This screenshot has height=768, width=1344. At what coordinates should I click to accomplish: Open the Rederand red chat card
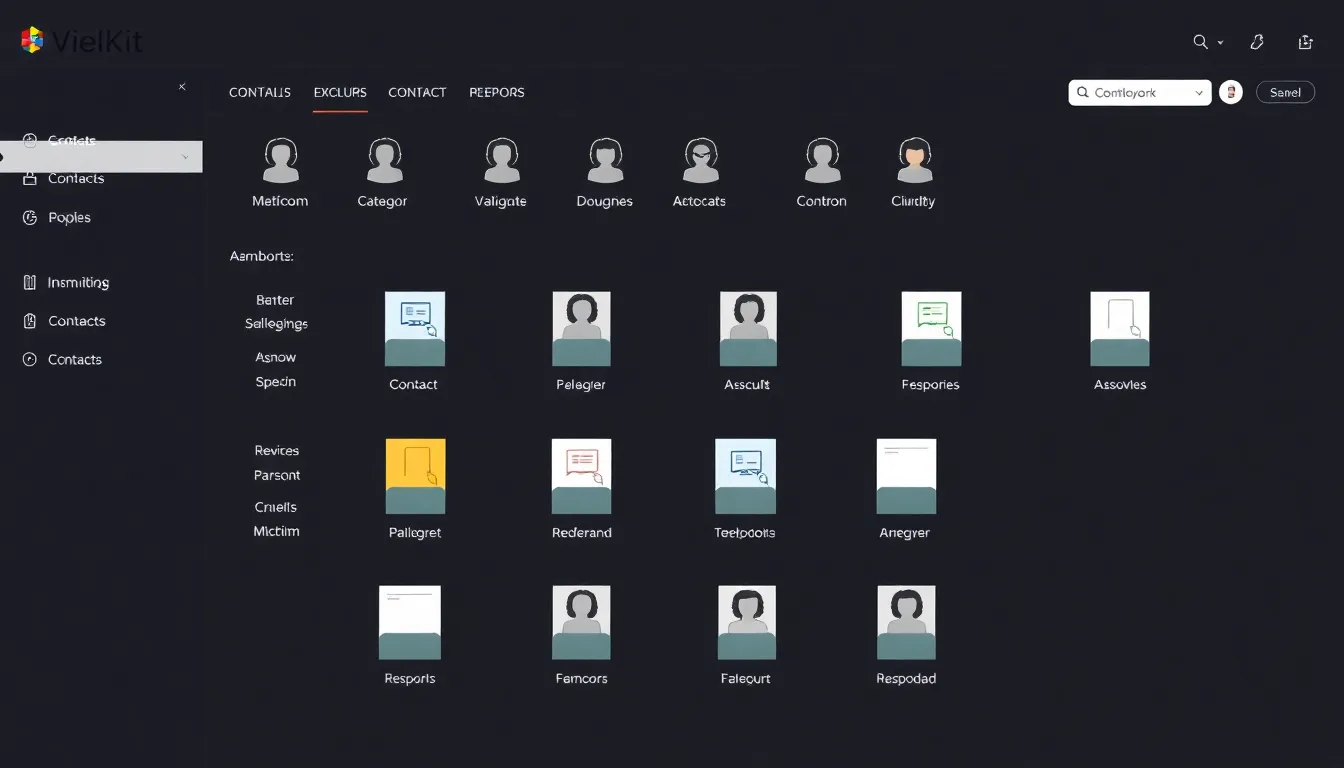581,476
